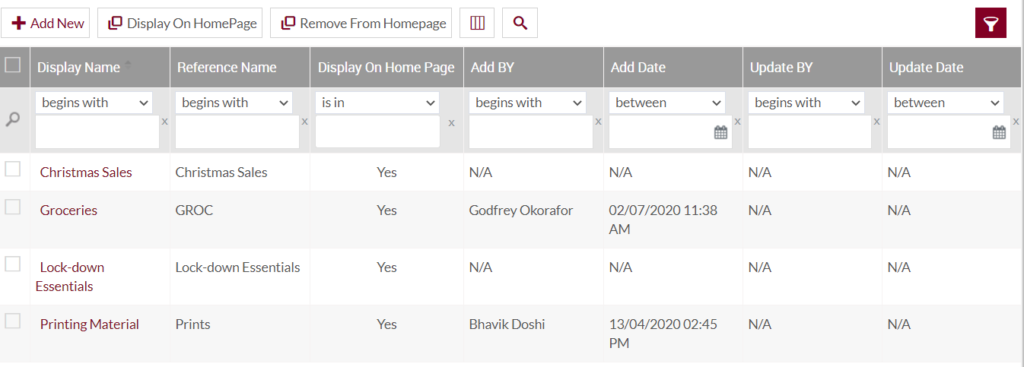Open Add Date 'between' dropdown

click(x=667, y=103)
